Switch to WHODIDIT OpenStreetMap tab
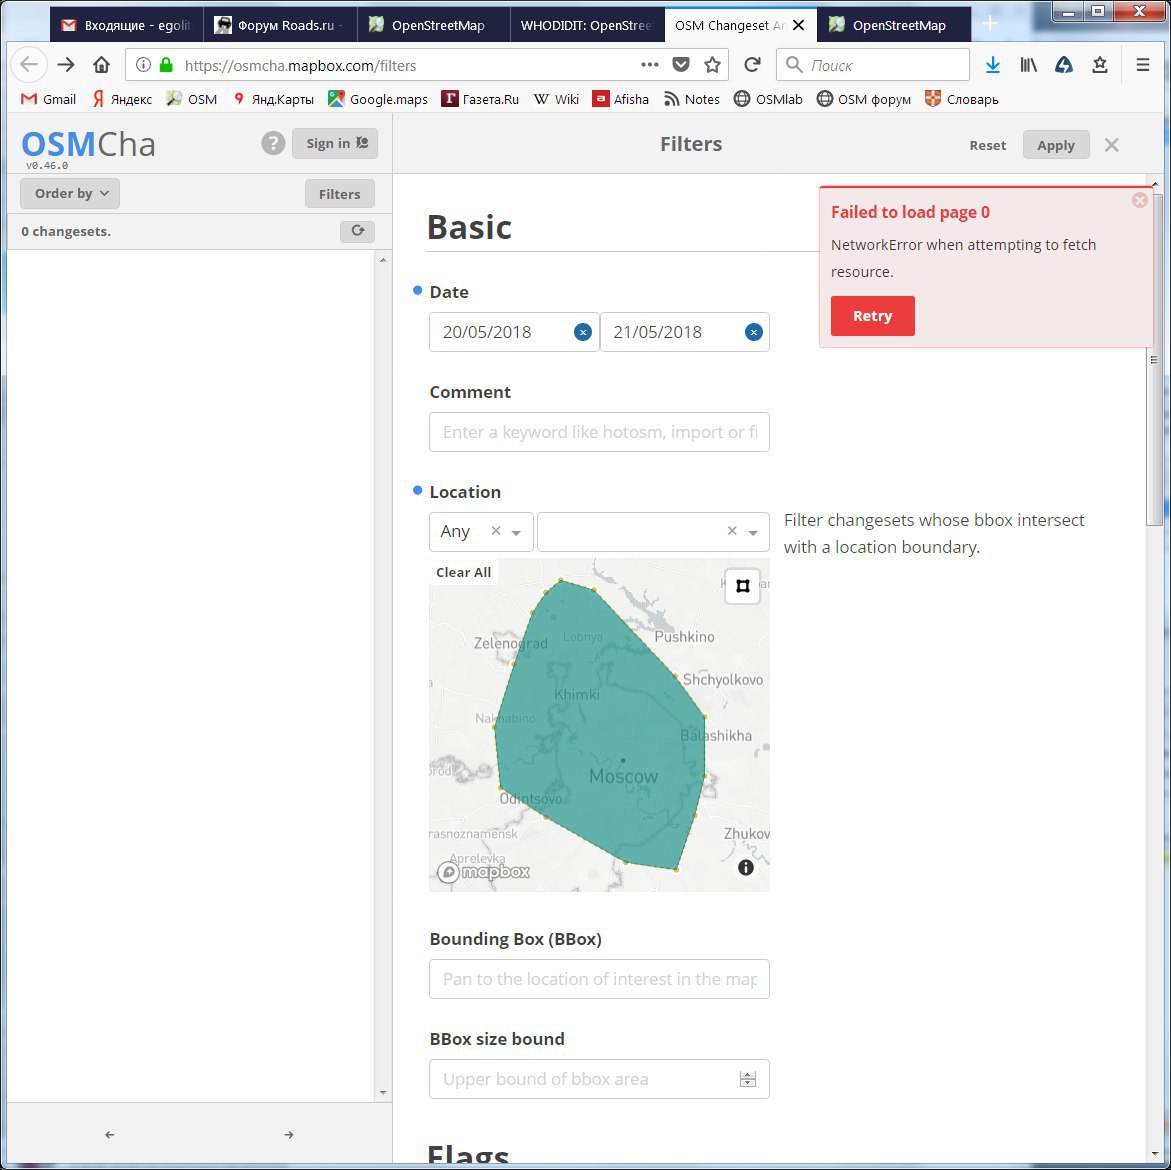The width and height of the screenshot is (1171, 1170). 586,25
